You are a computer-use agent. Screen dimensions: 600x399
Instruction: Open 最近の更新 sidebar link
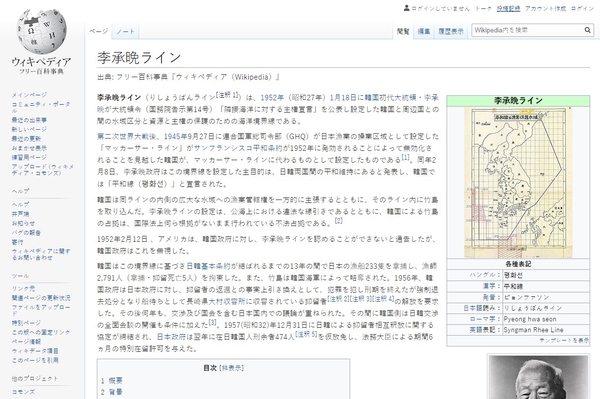click(x=26, y=138)
